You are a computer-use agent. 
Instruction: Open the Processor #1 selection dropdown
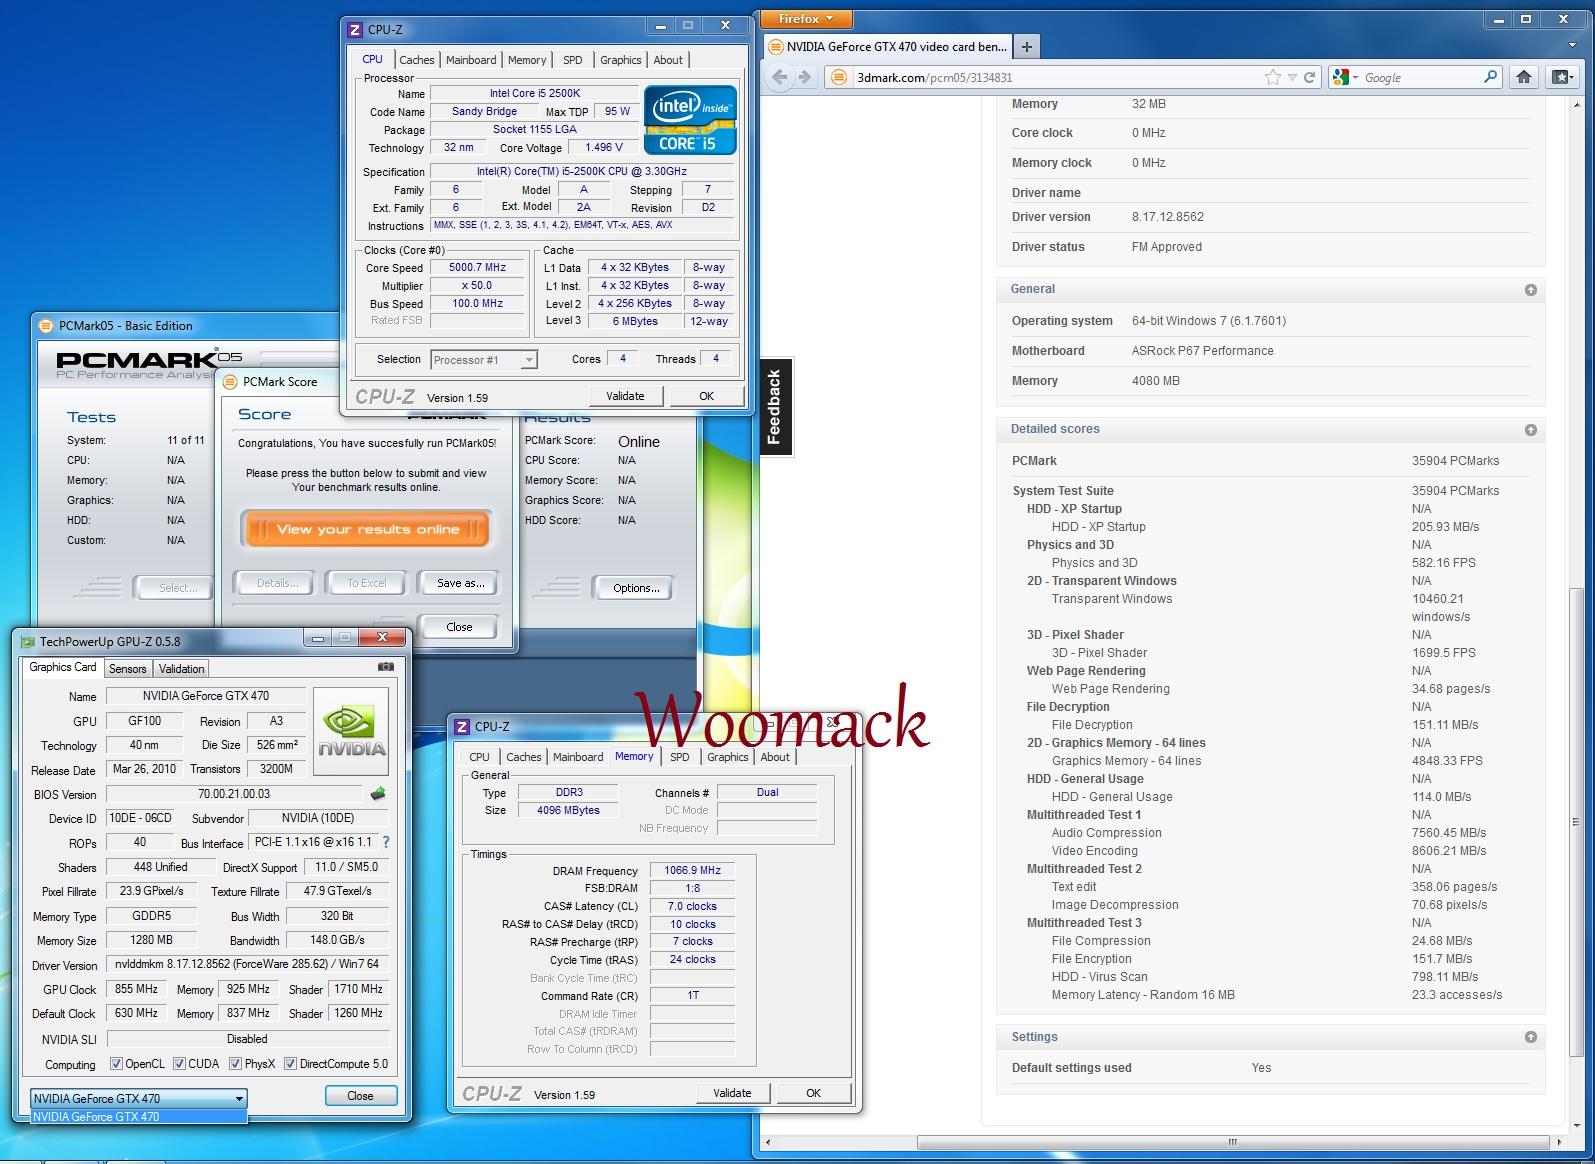484,360
